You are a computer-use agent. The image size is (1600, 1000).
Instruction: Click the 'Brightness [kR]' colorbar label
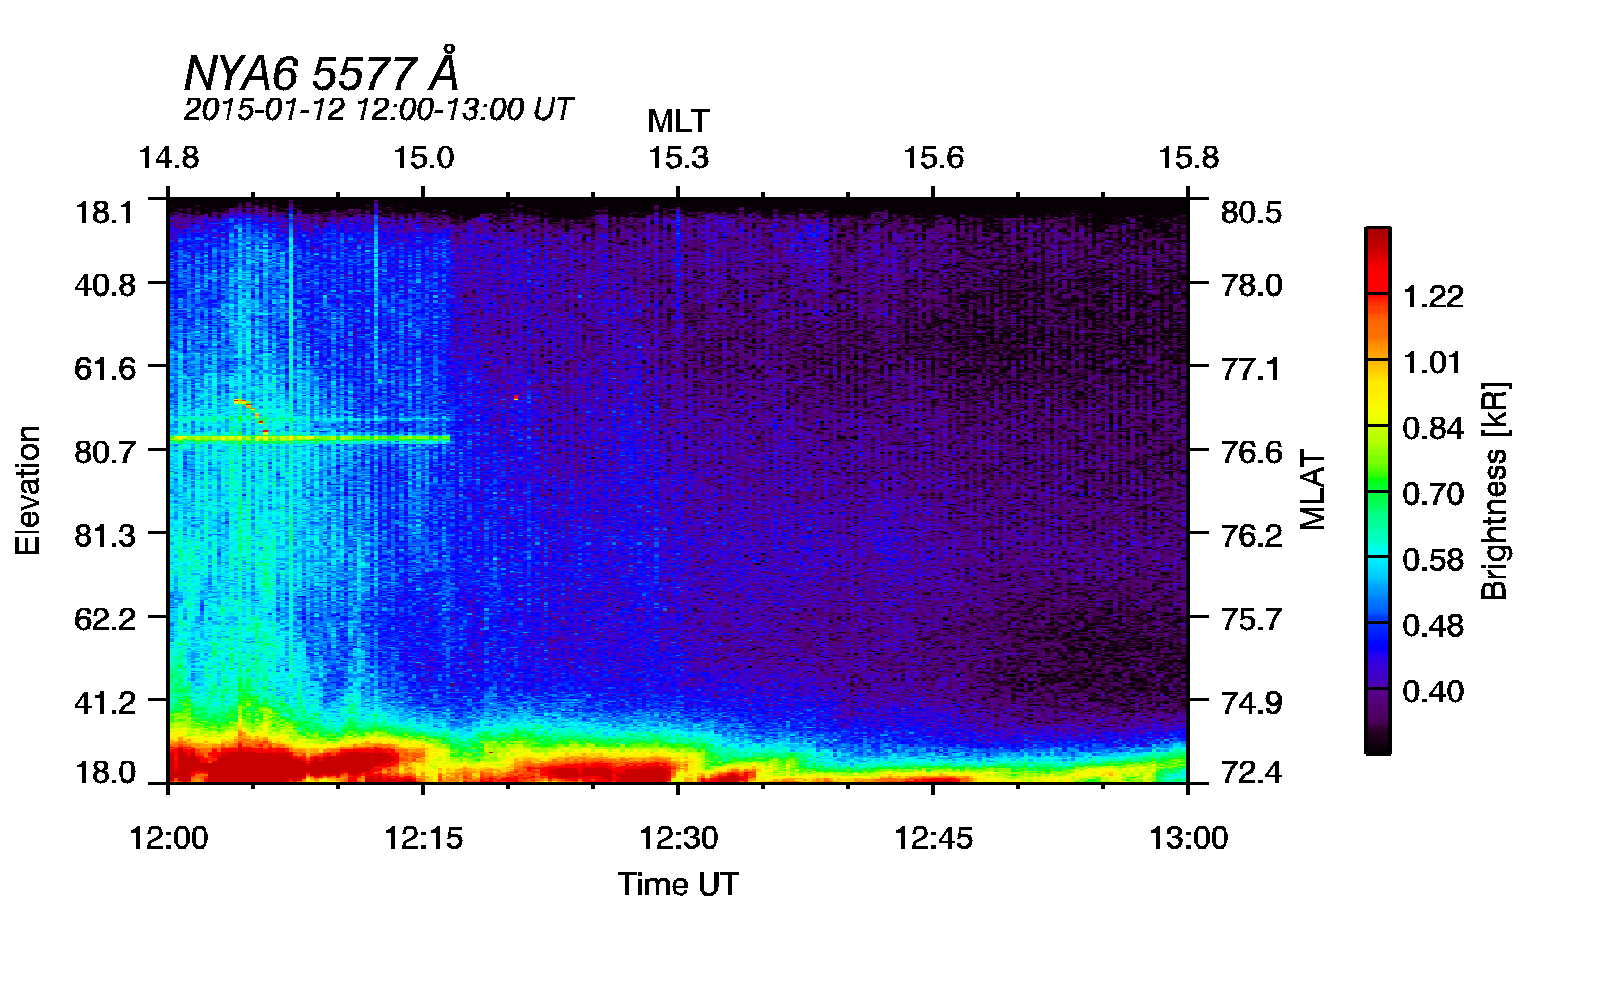1494,490
